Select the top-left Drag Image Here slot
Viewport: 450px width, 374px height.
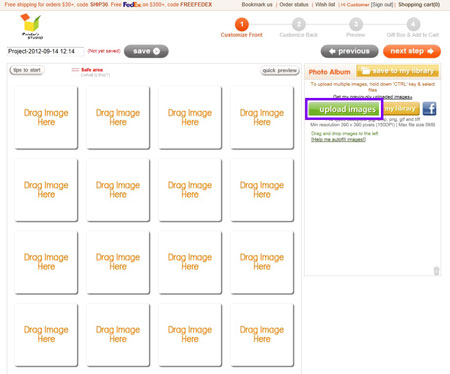46,117
